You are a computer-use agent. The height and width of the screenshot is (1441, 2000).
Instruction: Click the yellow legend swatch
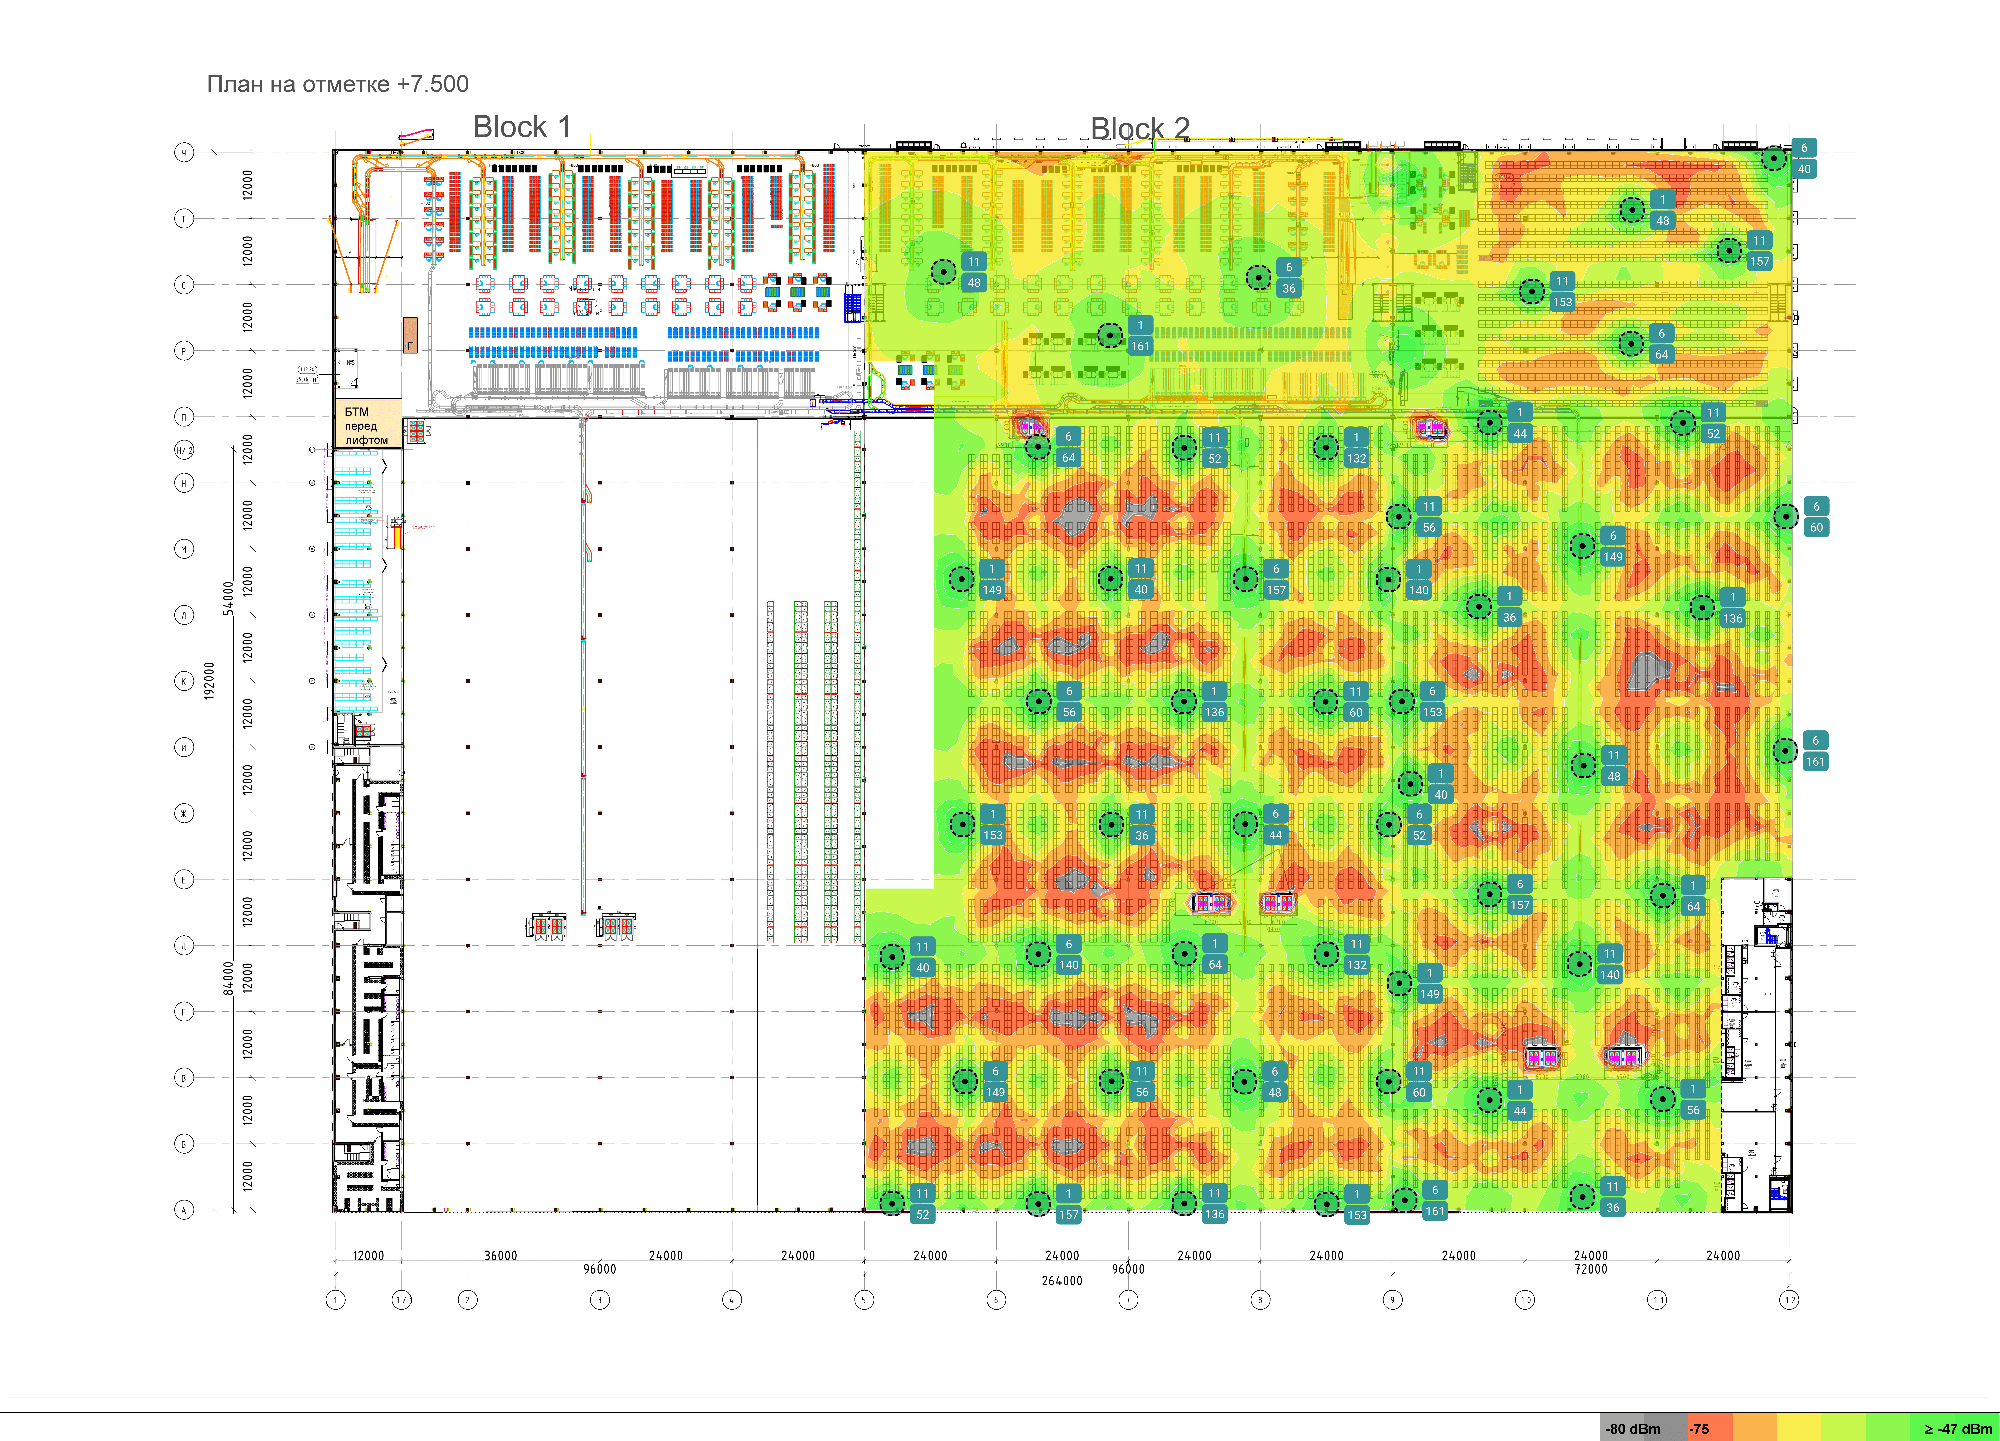pyautogui.click(x=1799, y=1428)
